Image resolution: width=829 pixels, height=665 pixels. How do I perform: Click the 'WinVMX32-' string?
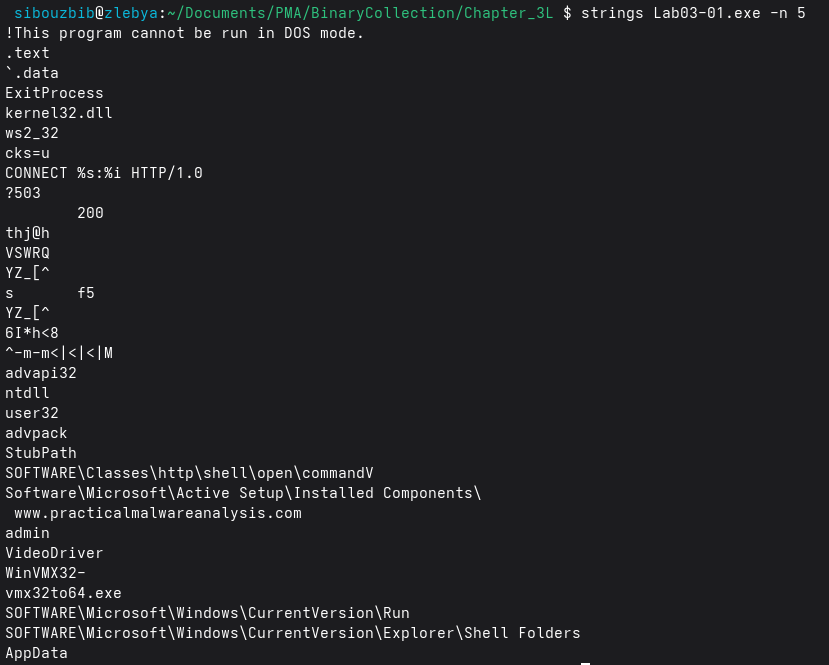coord(45,573)
